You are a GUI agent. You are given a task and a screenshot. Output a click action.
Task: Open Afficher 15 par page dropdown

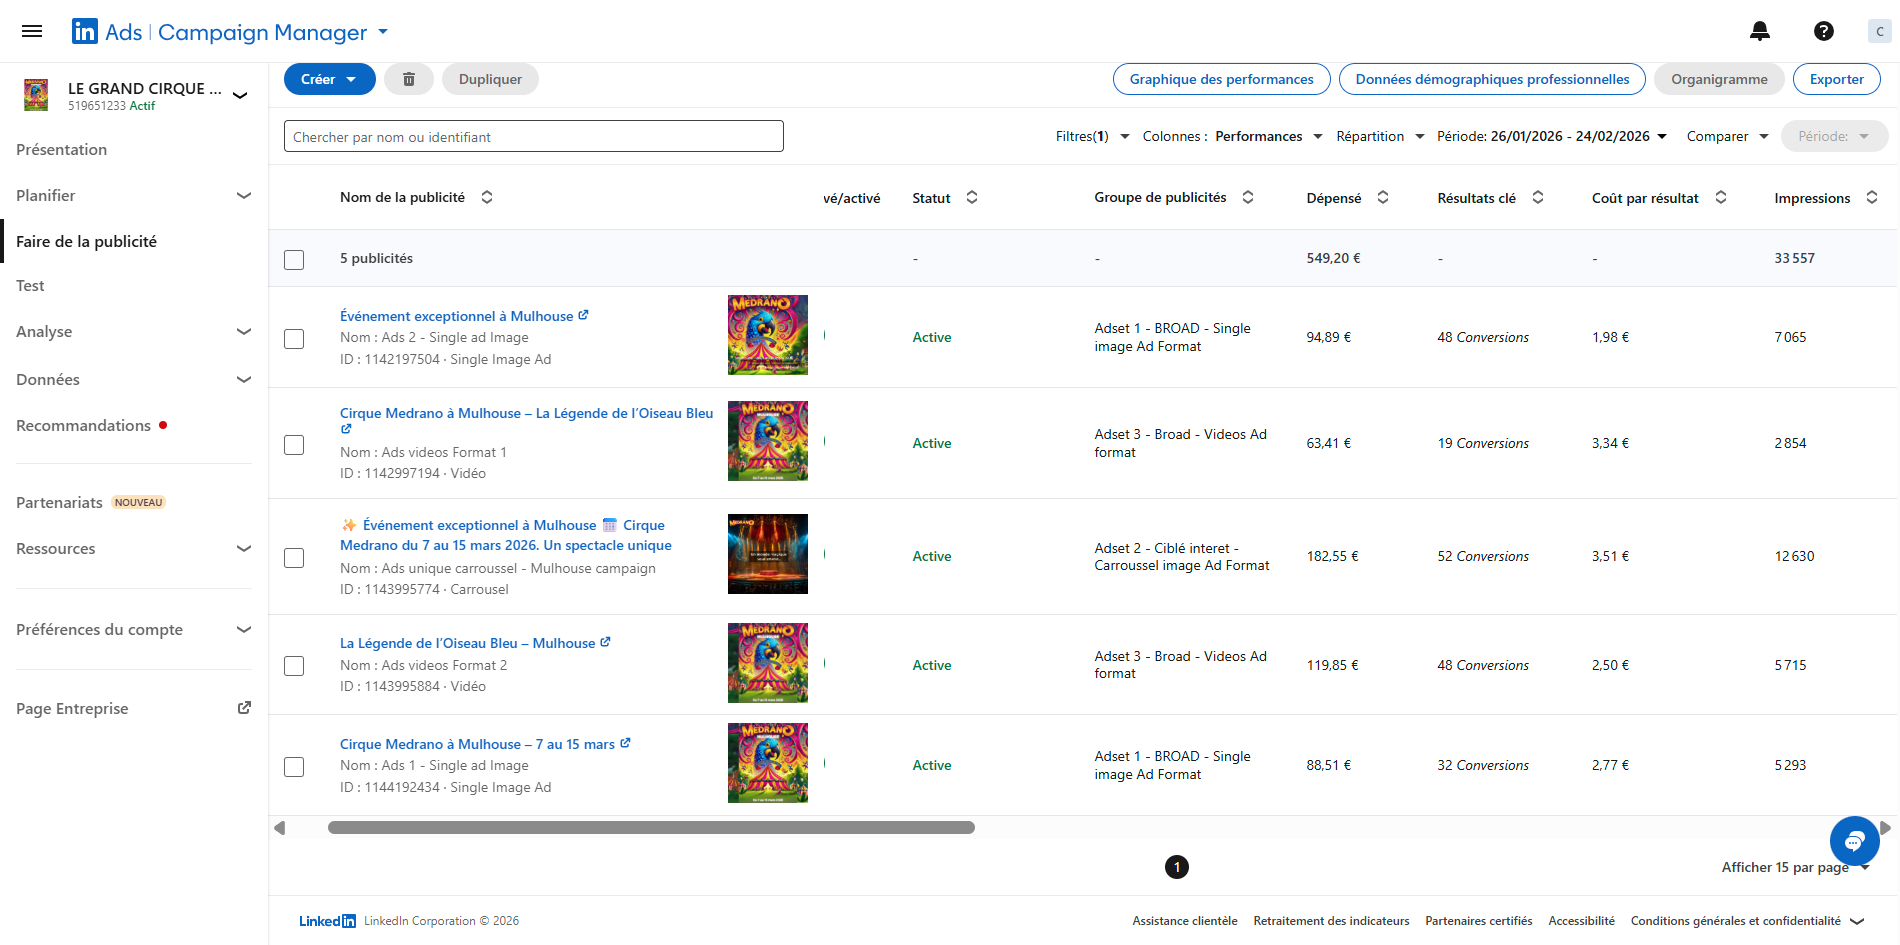click(x=1795, y=867)
